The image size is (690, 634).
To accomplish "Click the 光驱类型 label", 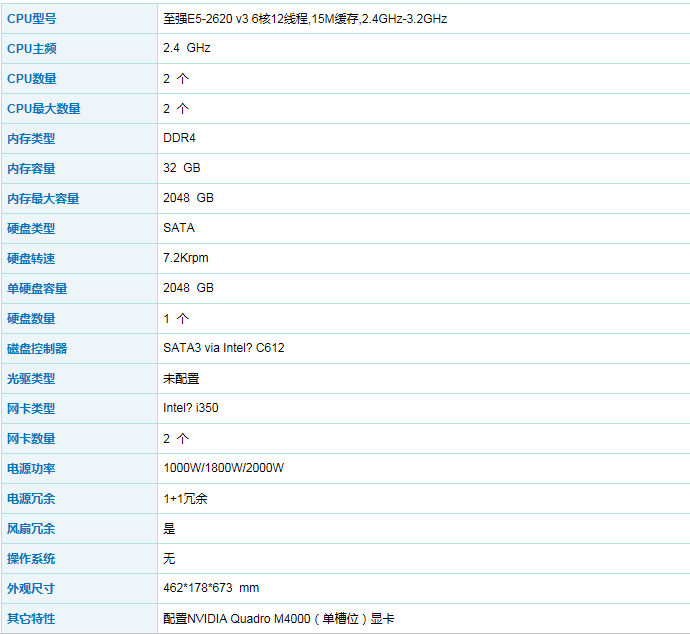I will pyautogui.click(x=31, y=379).
